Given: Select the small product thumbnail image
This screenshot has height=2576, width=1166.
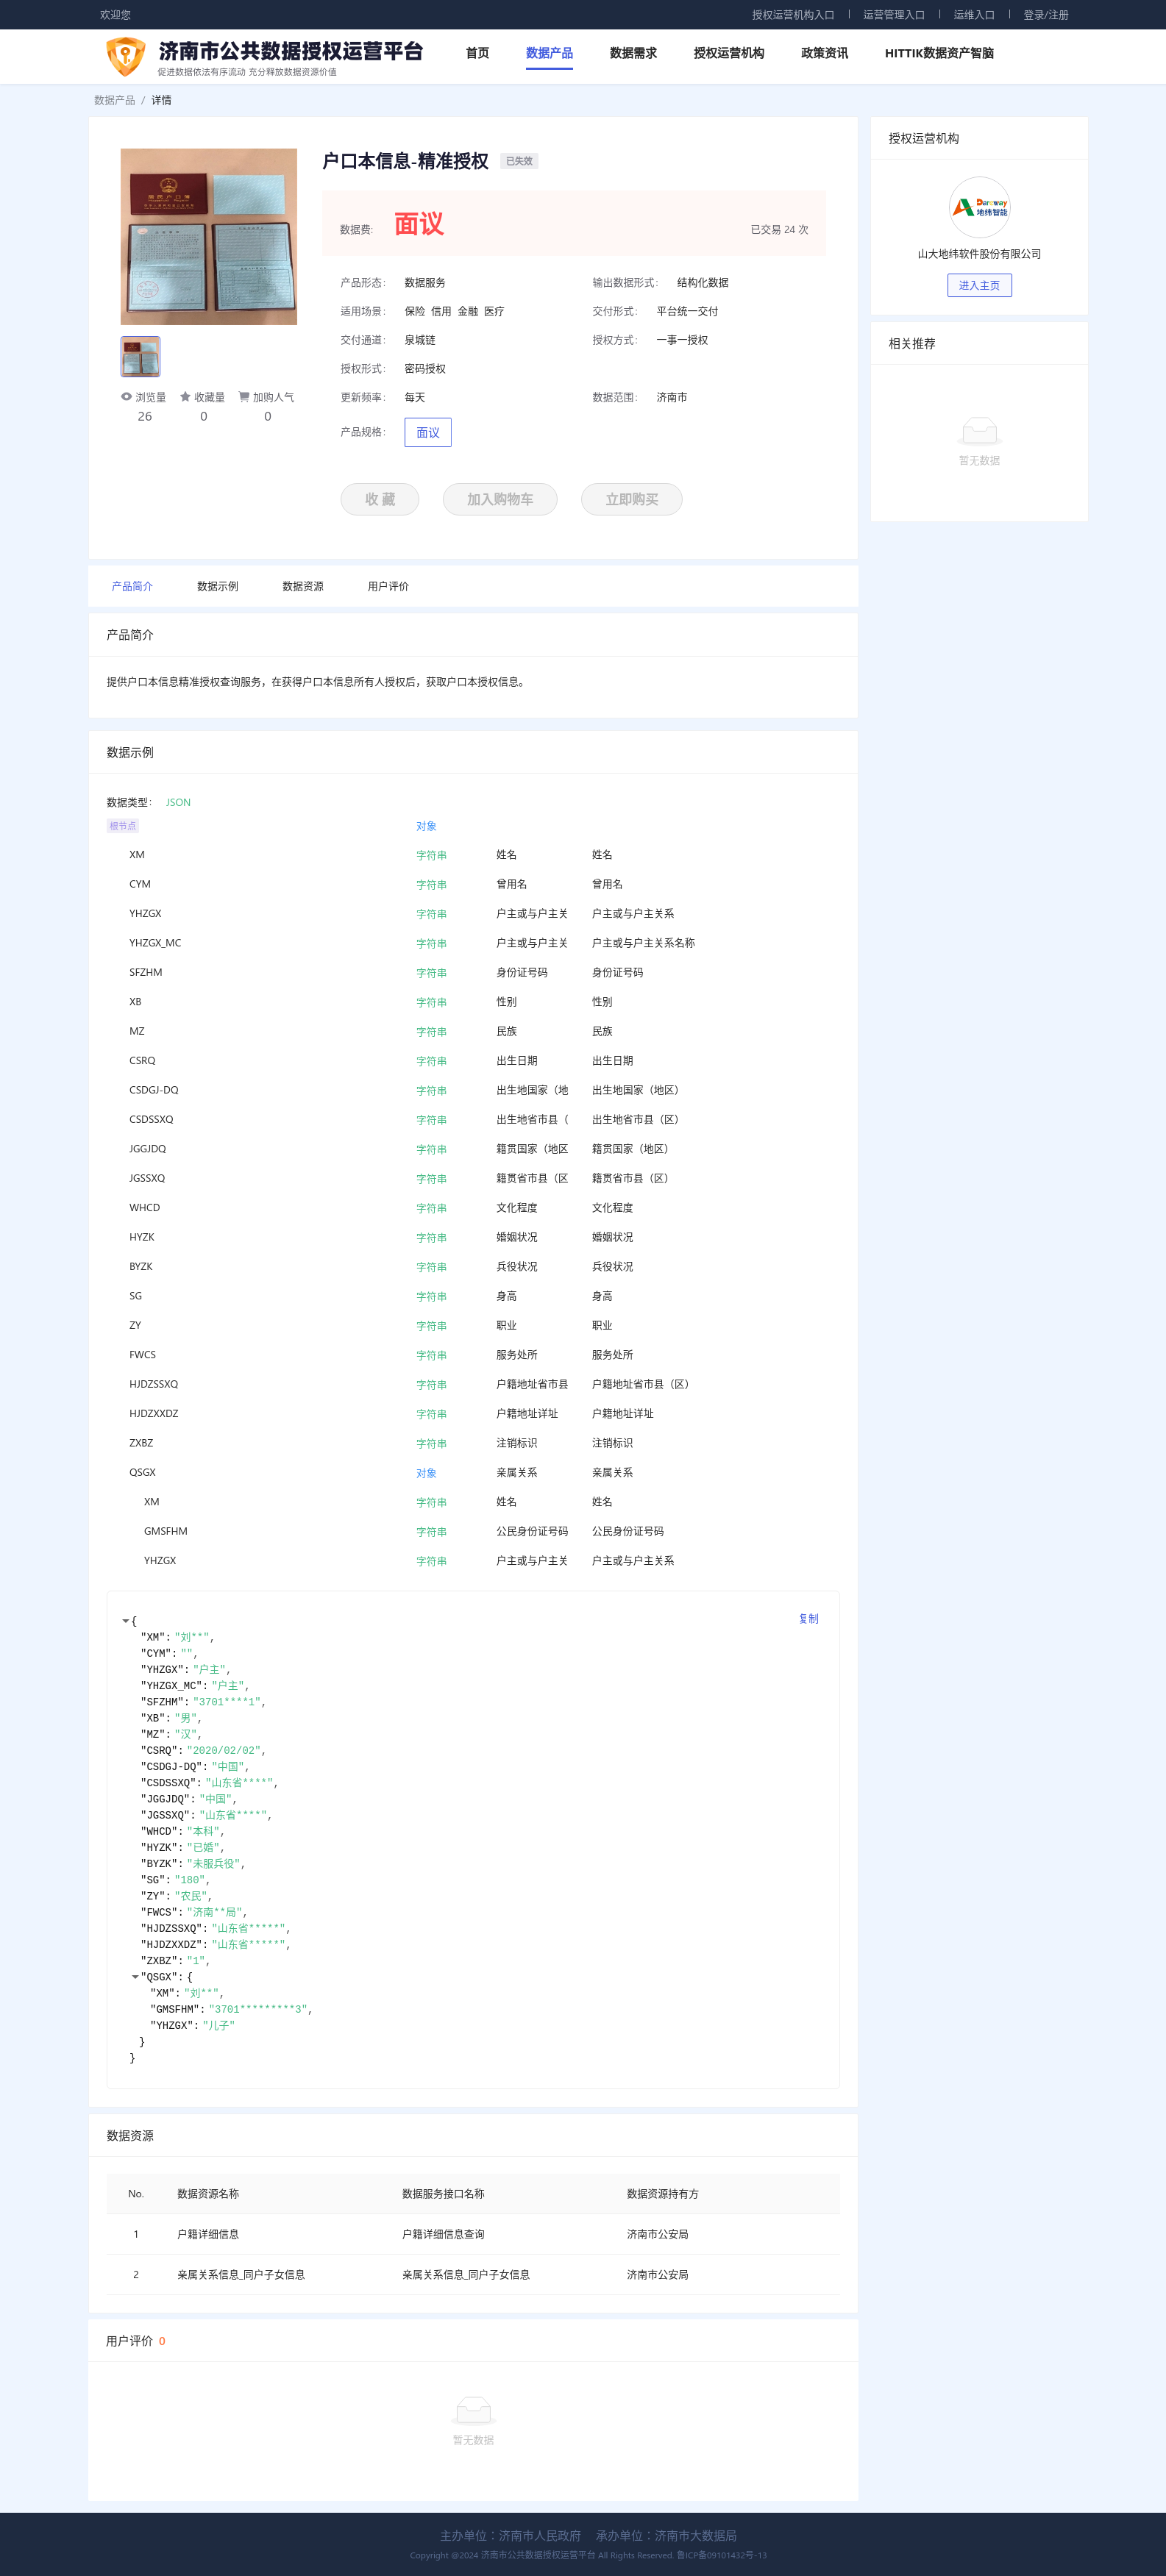Looking at the screenshot, I should tap(140, 357).
